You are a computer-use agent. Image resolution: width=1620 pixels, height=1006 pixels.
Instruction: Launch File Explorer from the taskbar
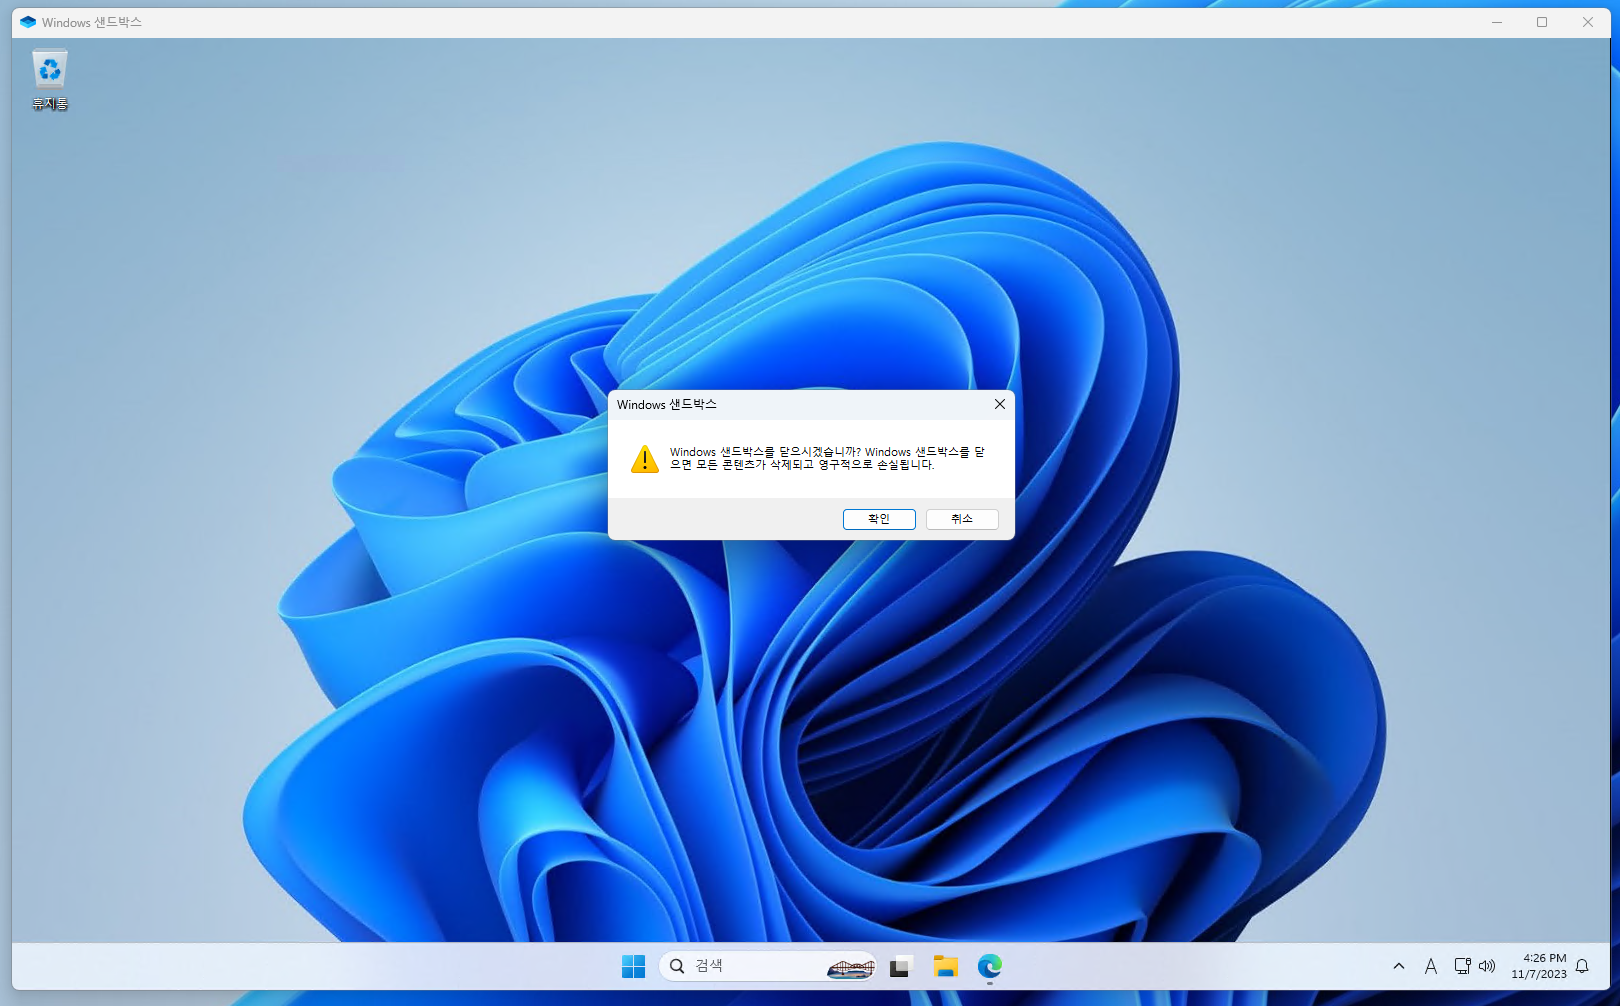(945, 966)
